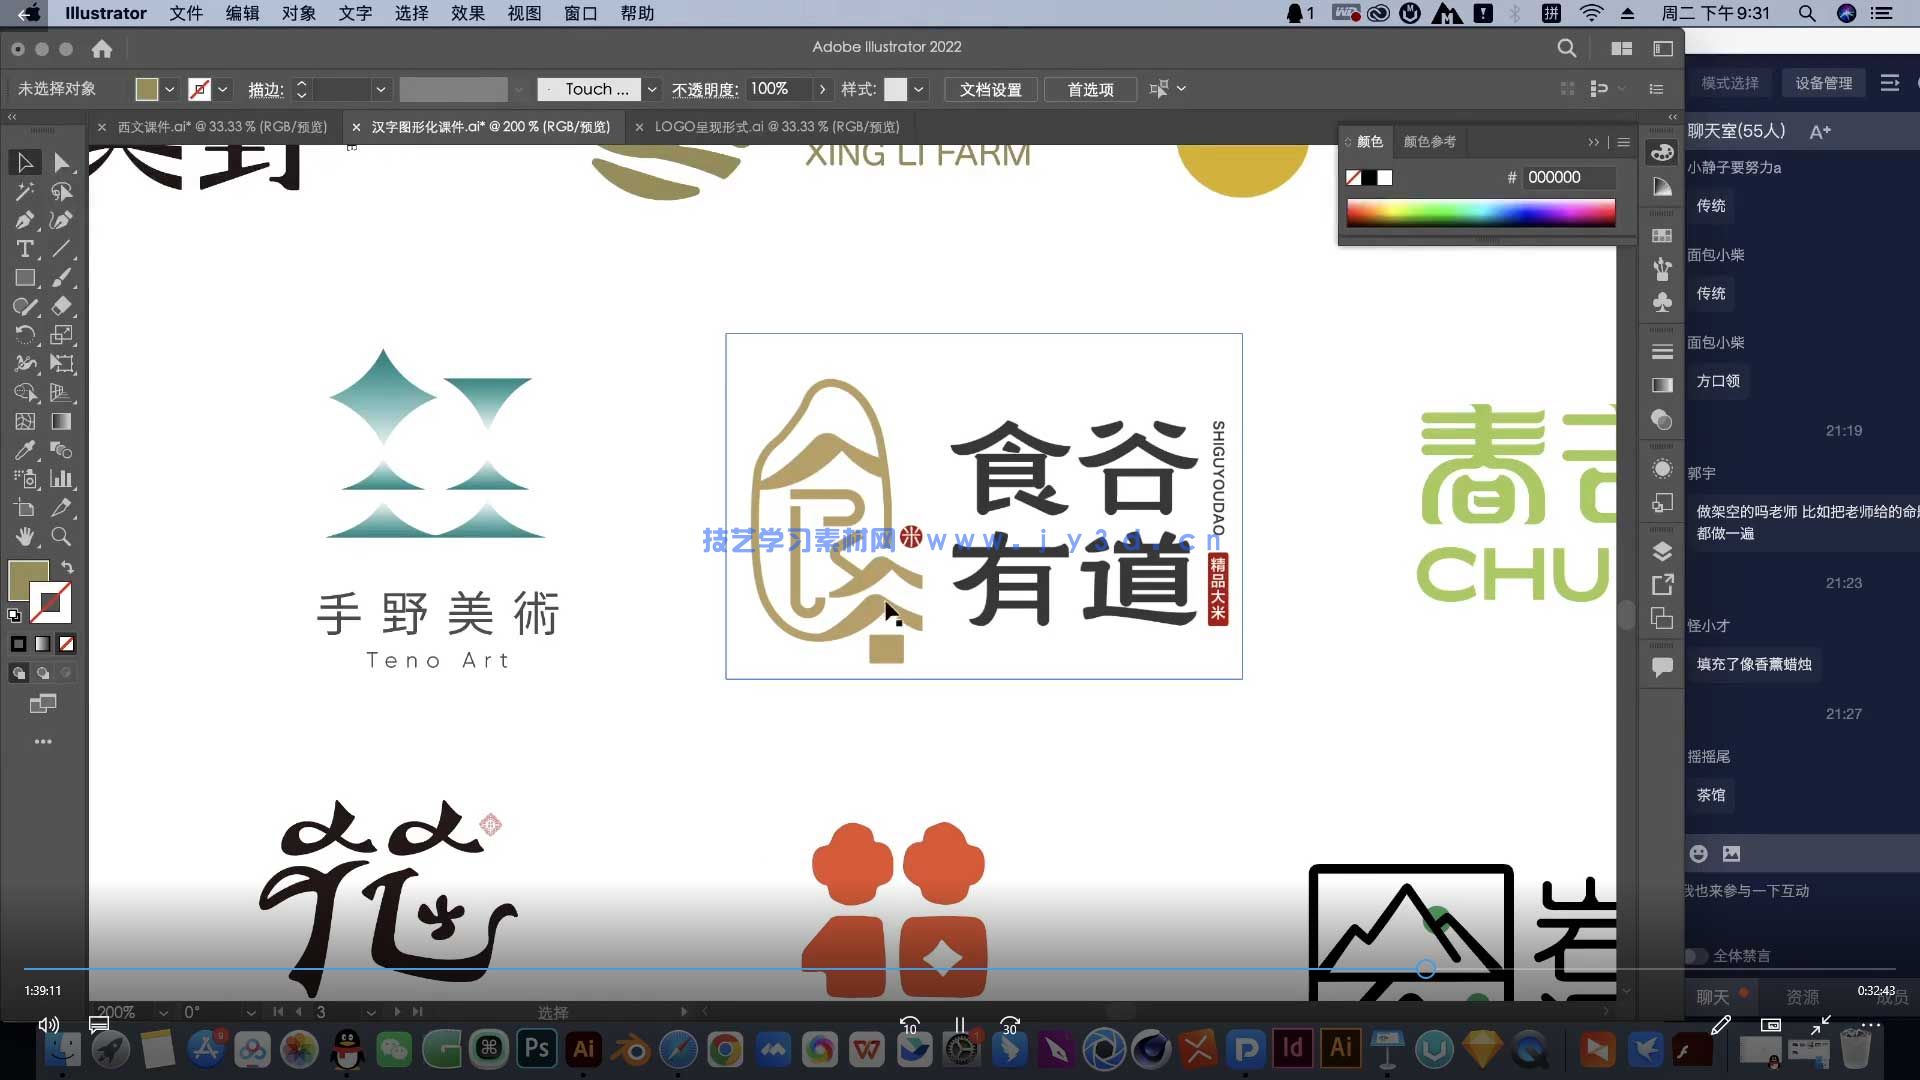Select the Hand tool
Image resolution: width=1920 pixels, height=1080 pixels.
pos(25,537)
